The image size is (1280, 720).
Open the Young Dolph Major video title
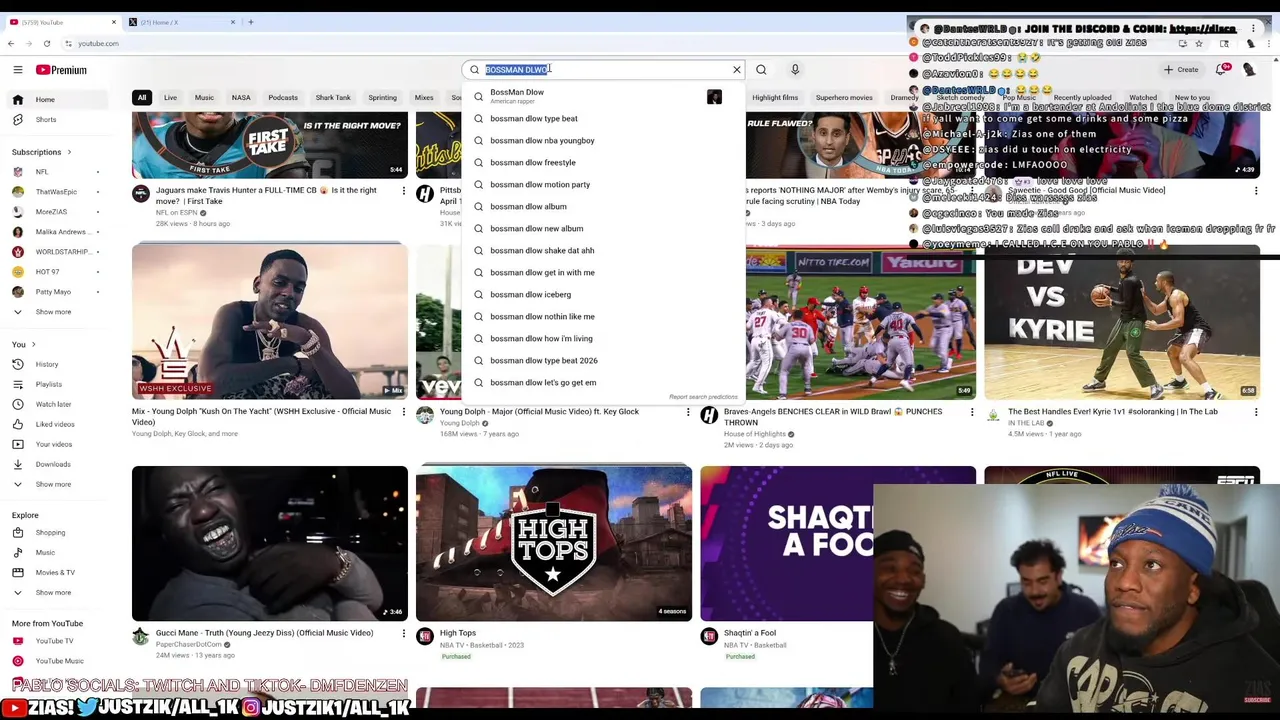(x=539, y=412)
